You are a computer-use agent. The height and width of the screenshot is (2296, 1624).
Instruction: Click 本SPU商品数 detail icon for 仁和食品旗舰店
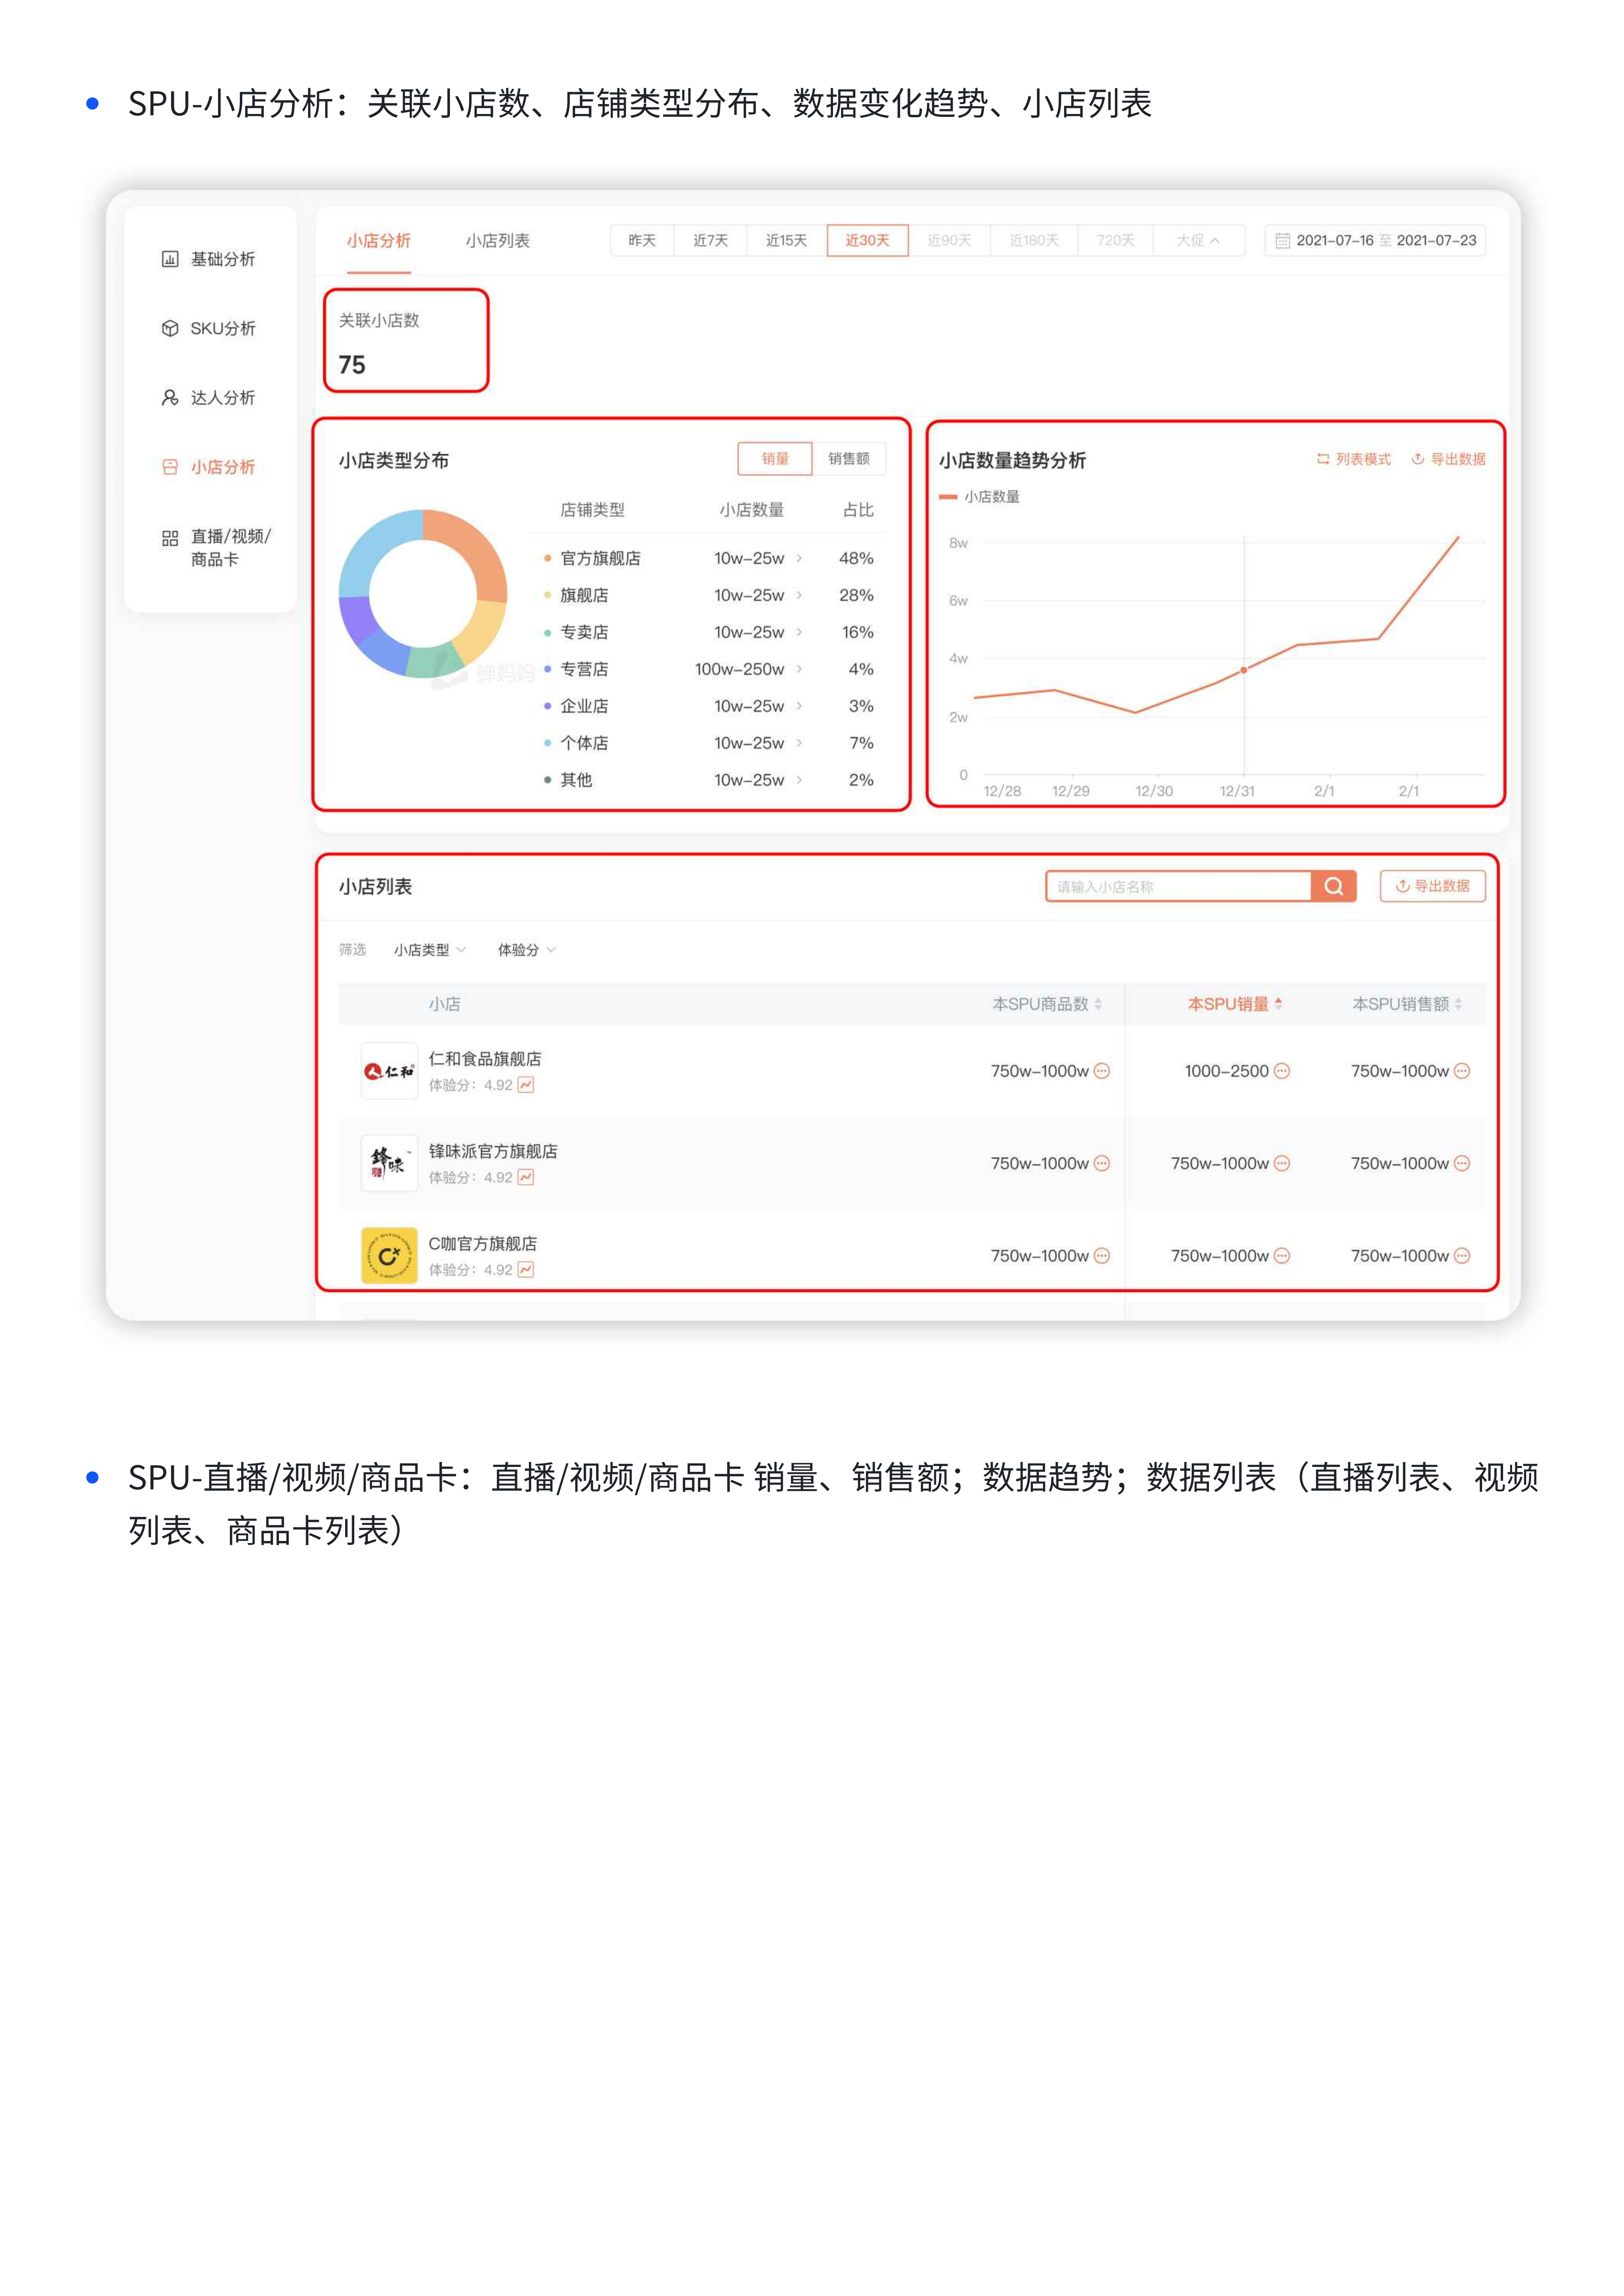click(1102, 1071)
